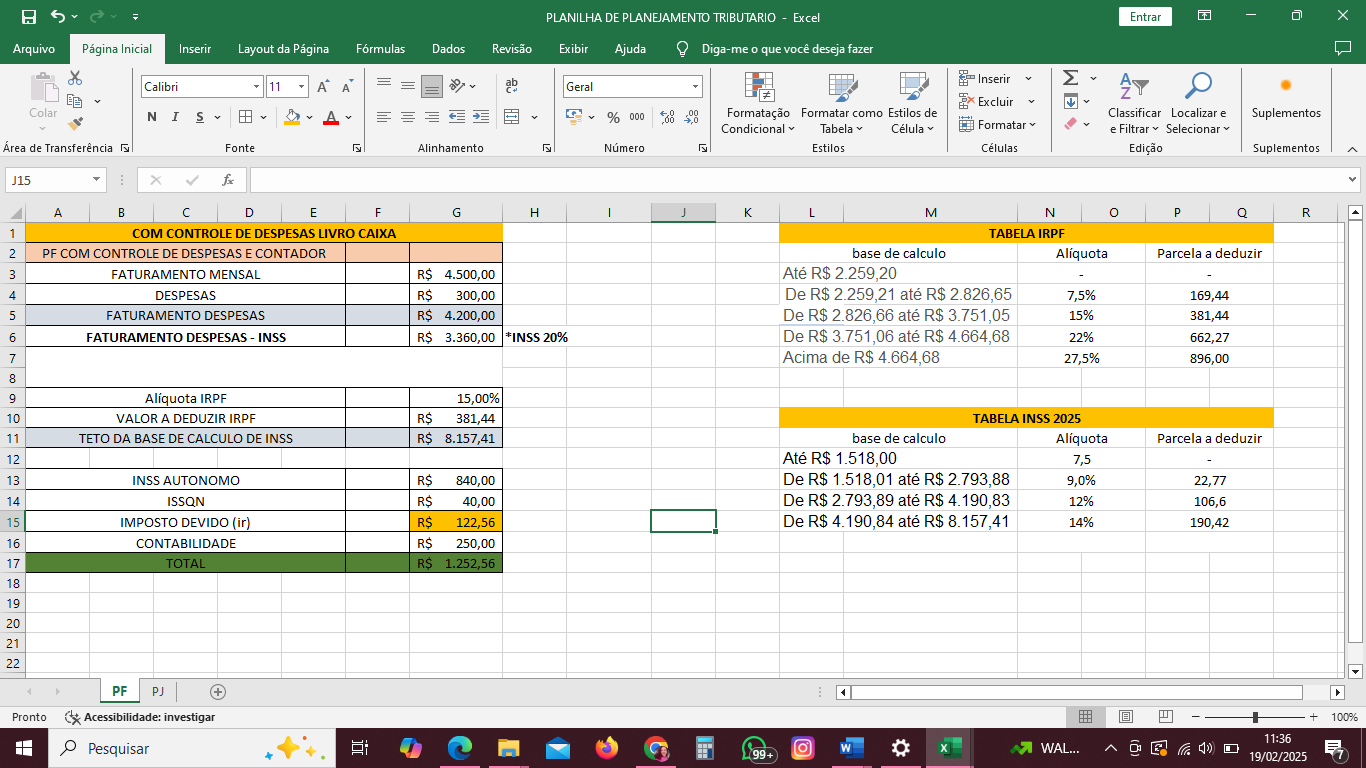Switch to the PJ sheet tab
Screen dimensions: 1366x768
(x=158, y=691)
